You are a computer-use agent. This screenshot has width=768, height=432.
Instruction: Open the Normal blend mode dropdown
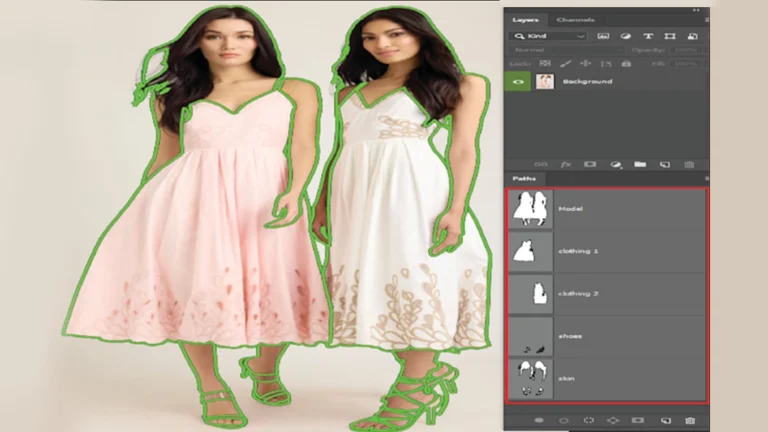point(567,50)
